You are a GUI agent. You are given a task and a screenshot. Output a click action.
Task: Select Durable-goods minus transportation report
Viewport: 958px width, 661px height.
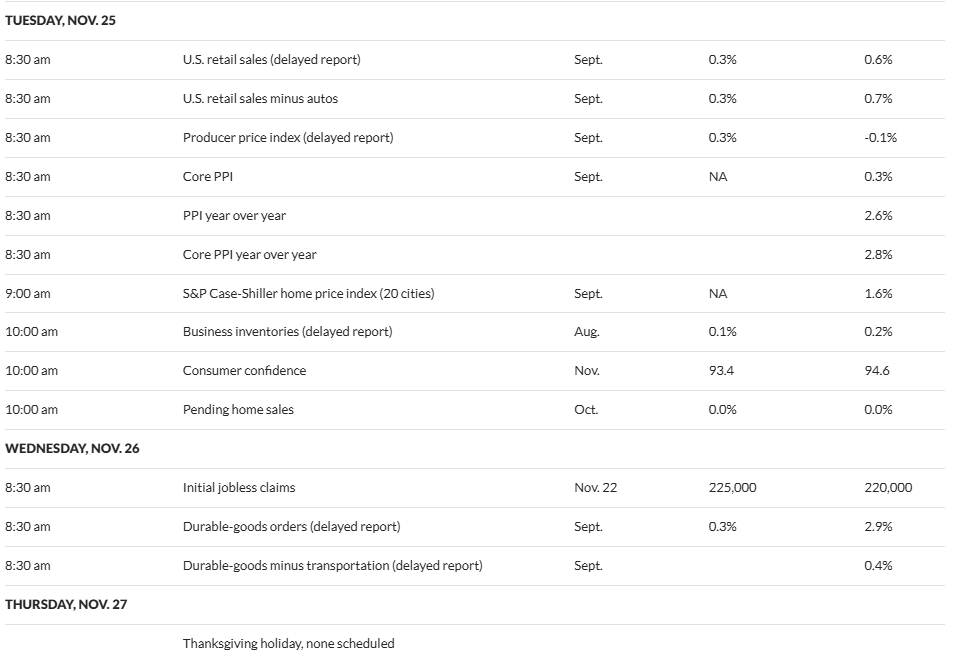[332, 566]
